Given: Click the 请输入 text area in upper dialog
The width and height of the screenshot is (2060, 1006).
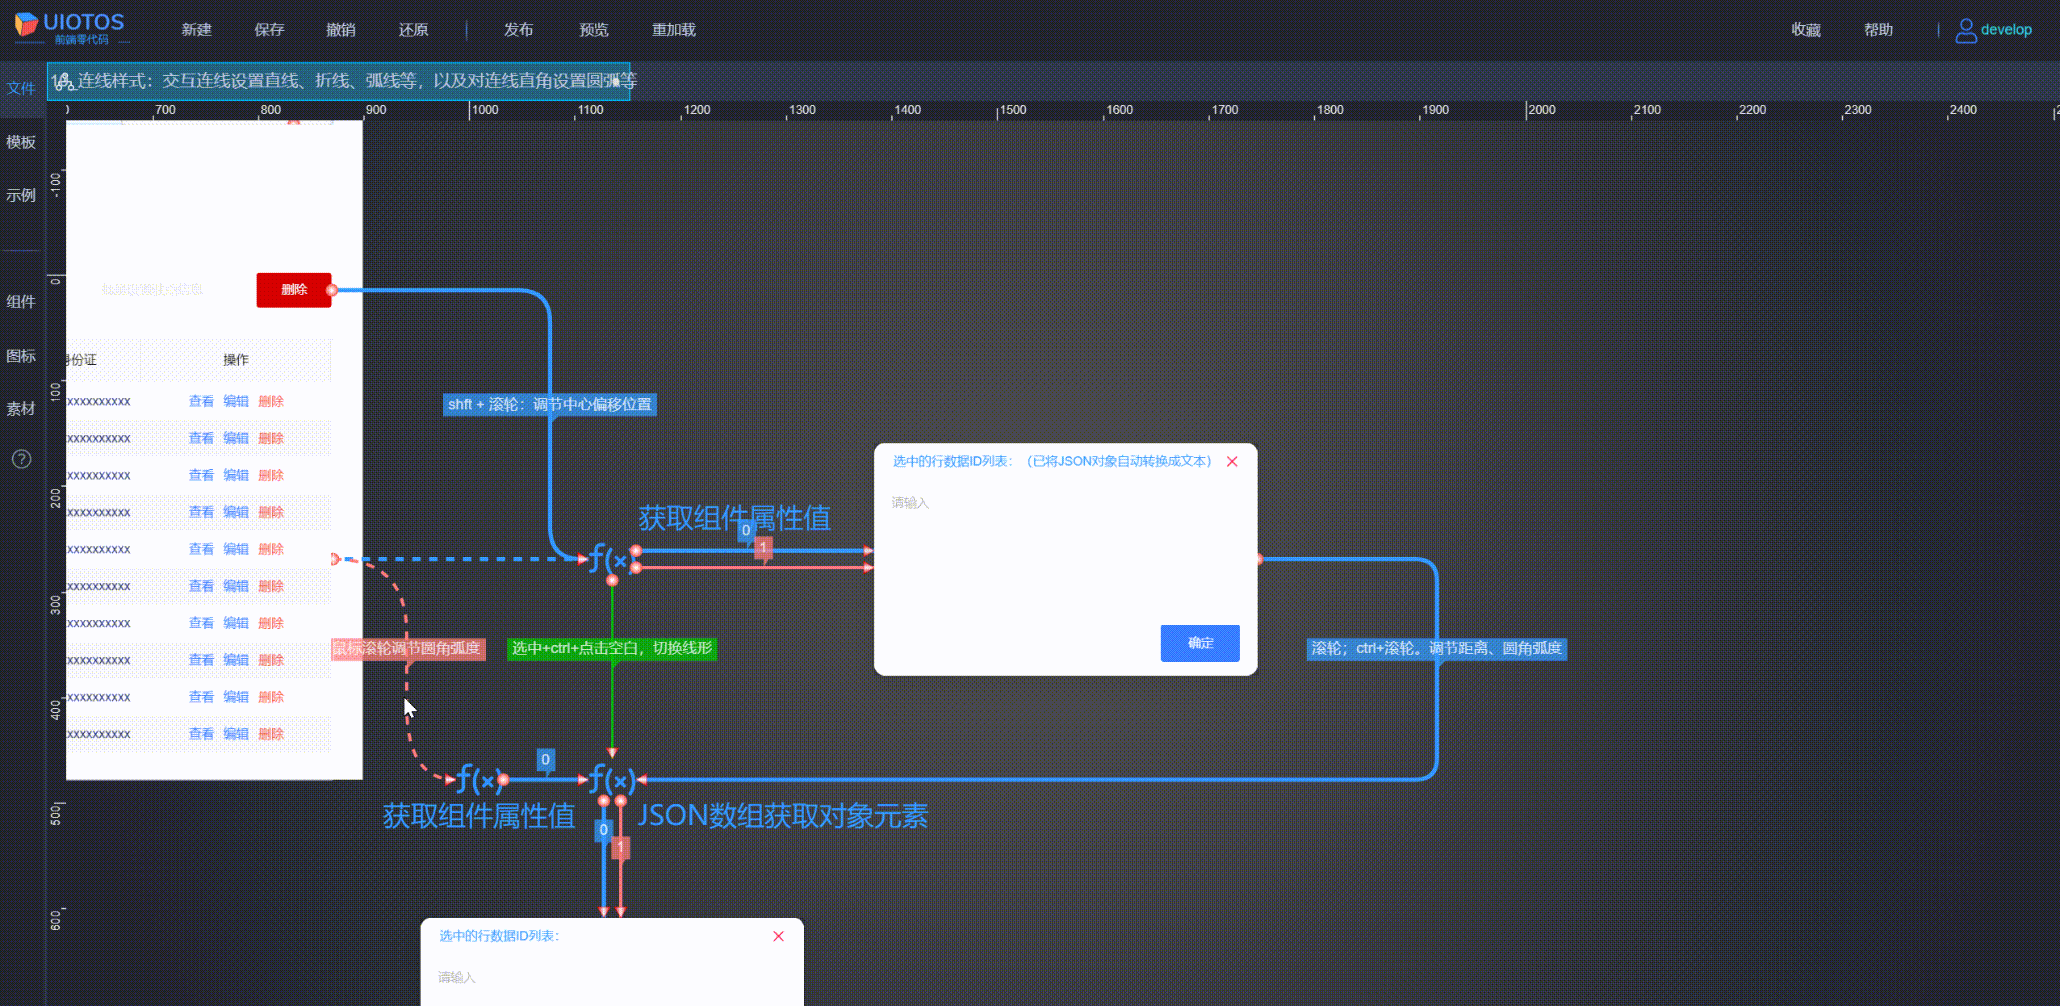Looking at the screenshot, I should pos(1064,550).
